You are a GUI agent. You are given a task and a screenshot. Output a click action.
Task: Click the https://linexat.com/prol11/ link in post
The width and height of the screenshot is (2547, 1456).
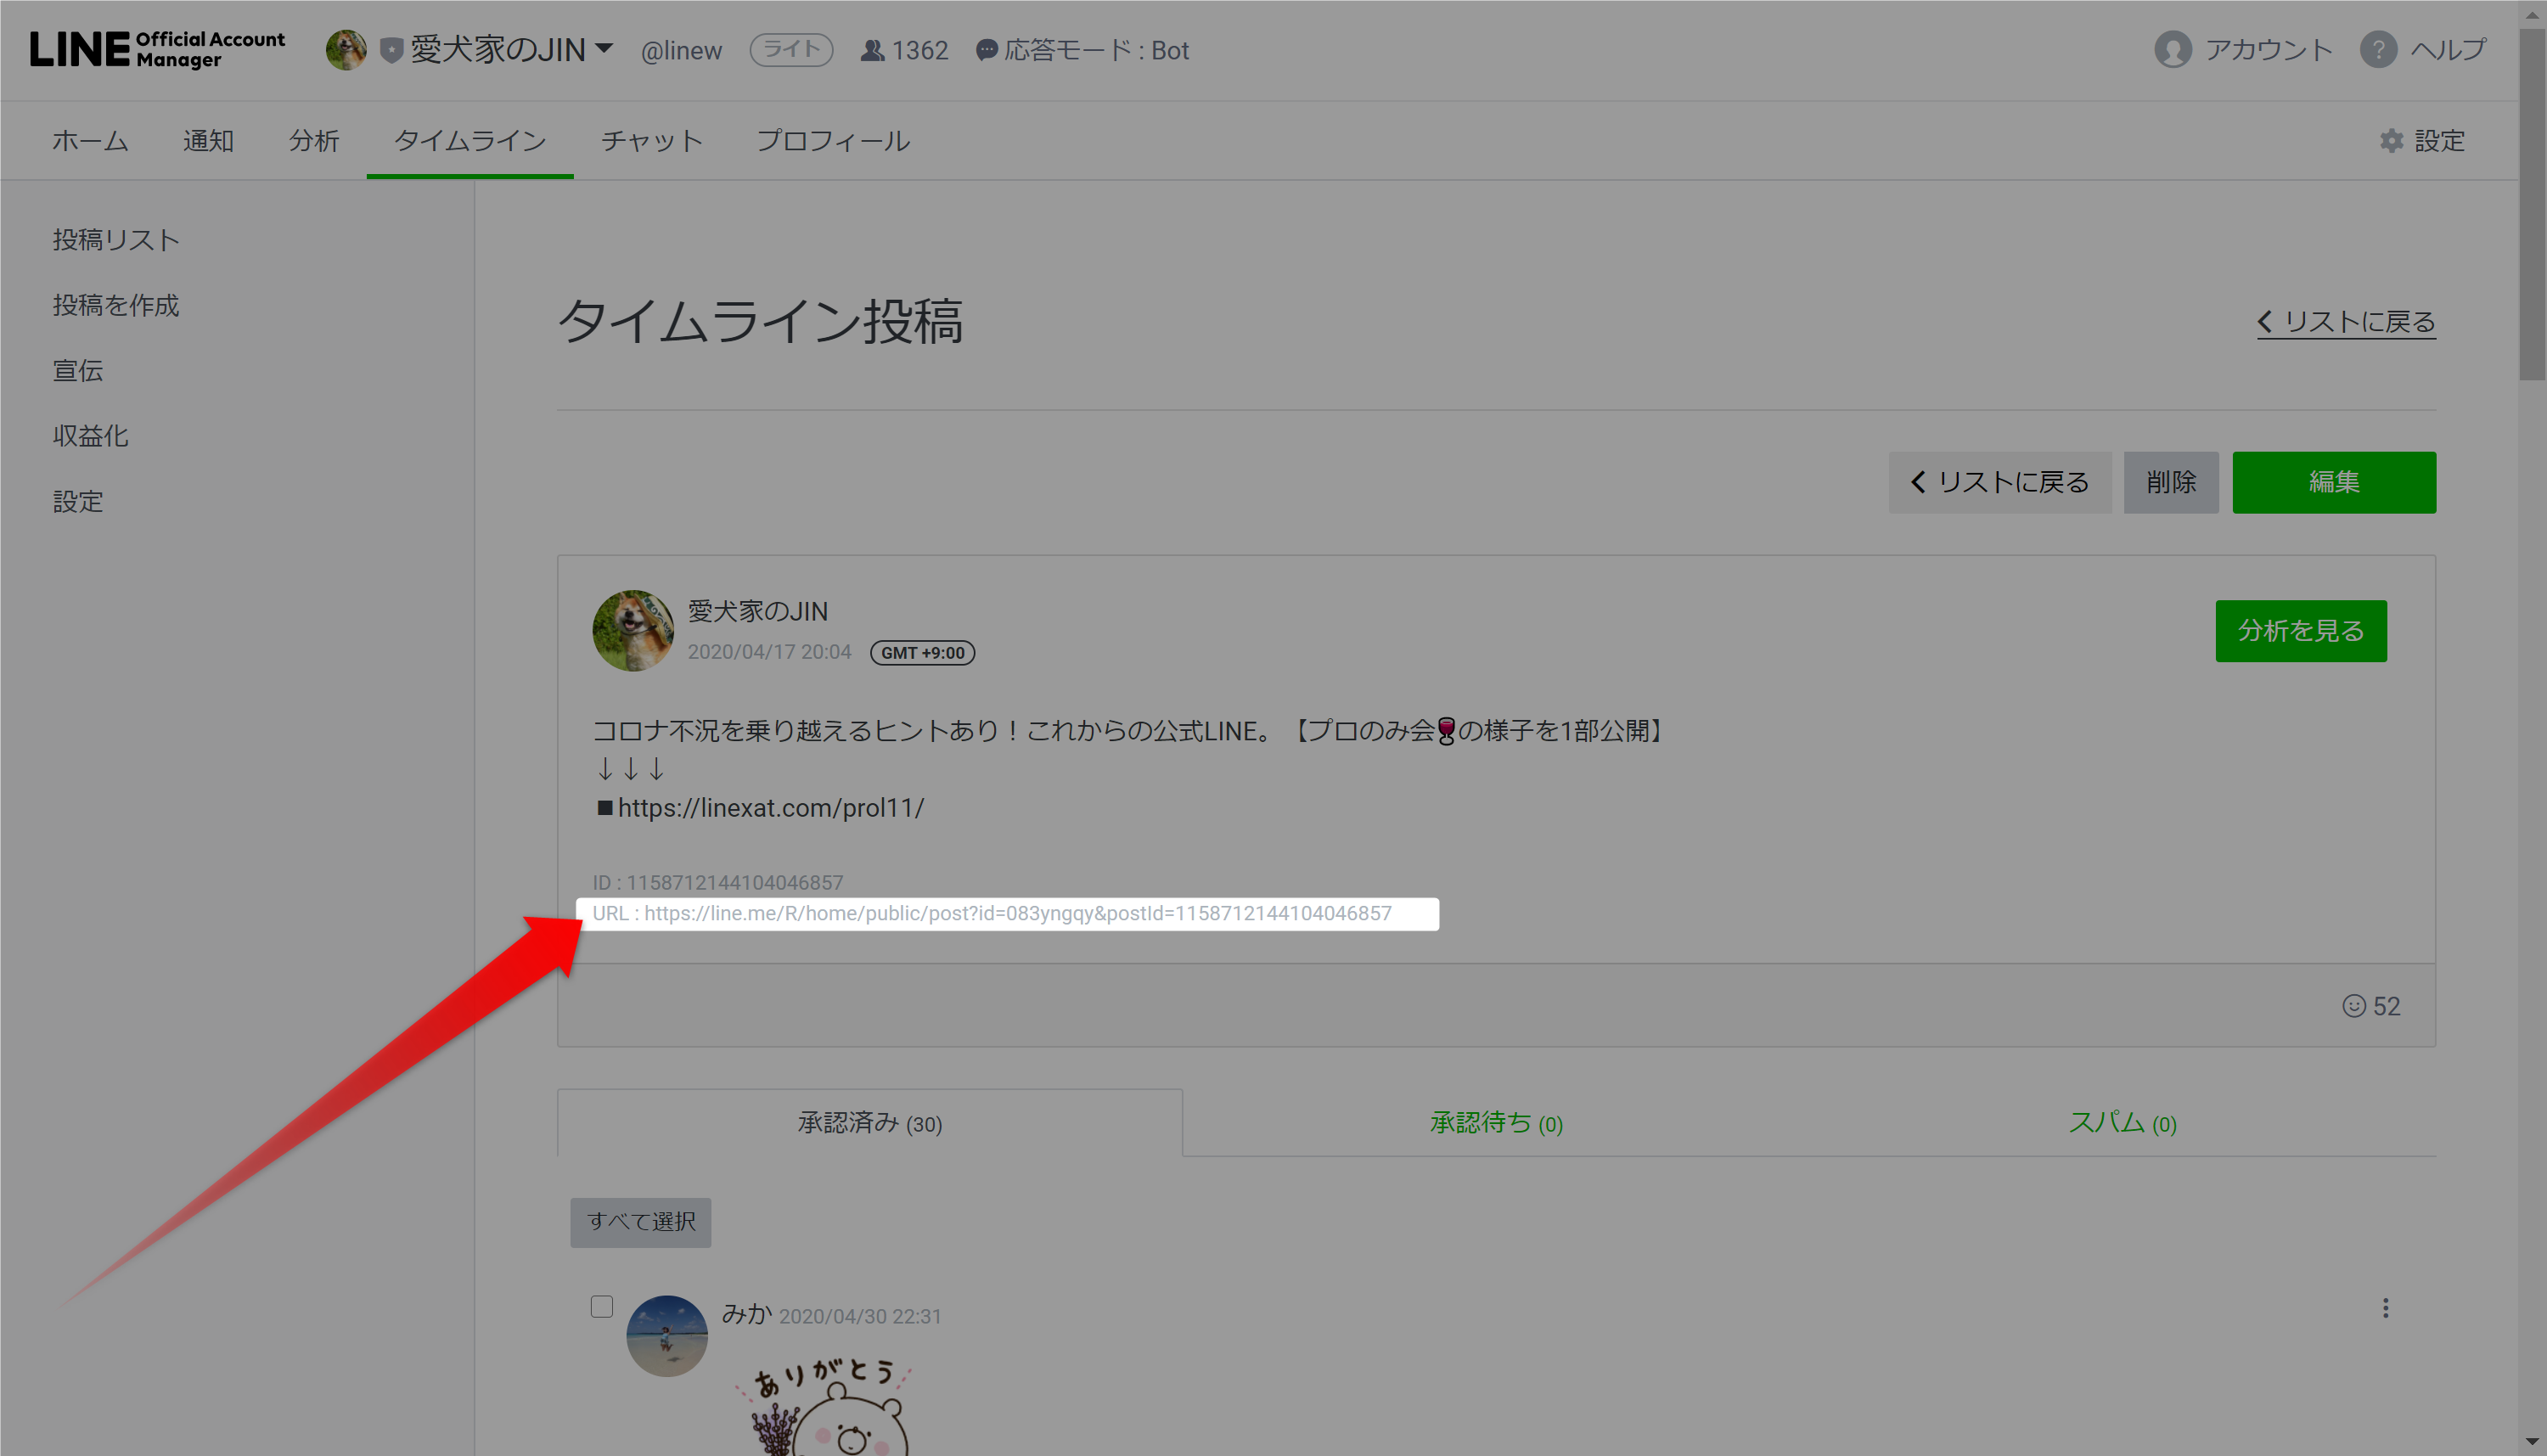pyautogui.click(x=770, y=808)
